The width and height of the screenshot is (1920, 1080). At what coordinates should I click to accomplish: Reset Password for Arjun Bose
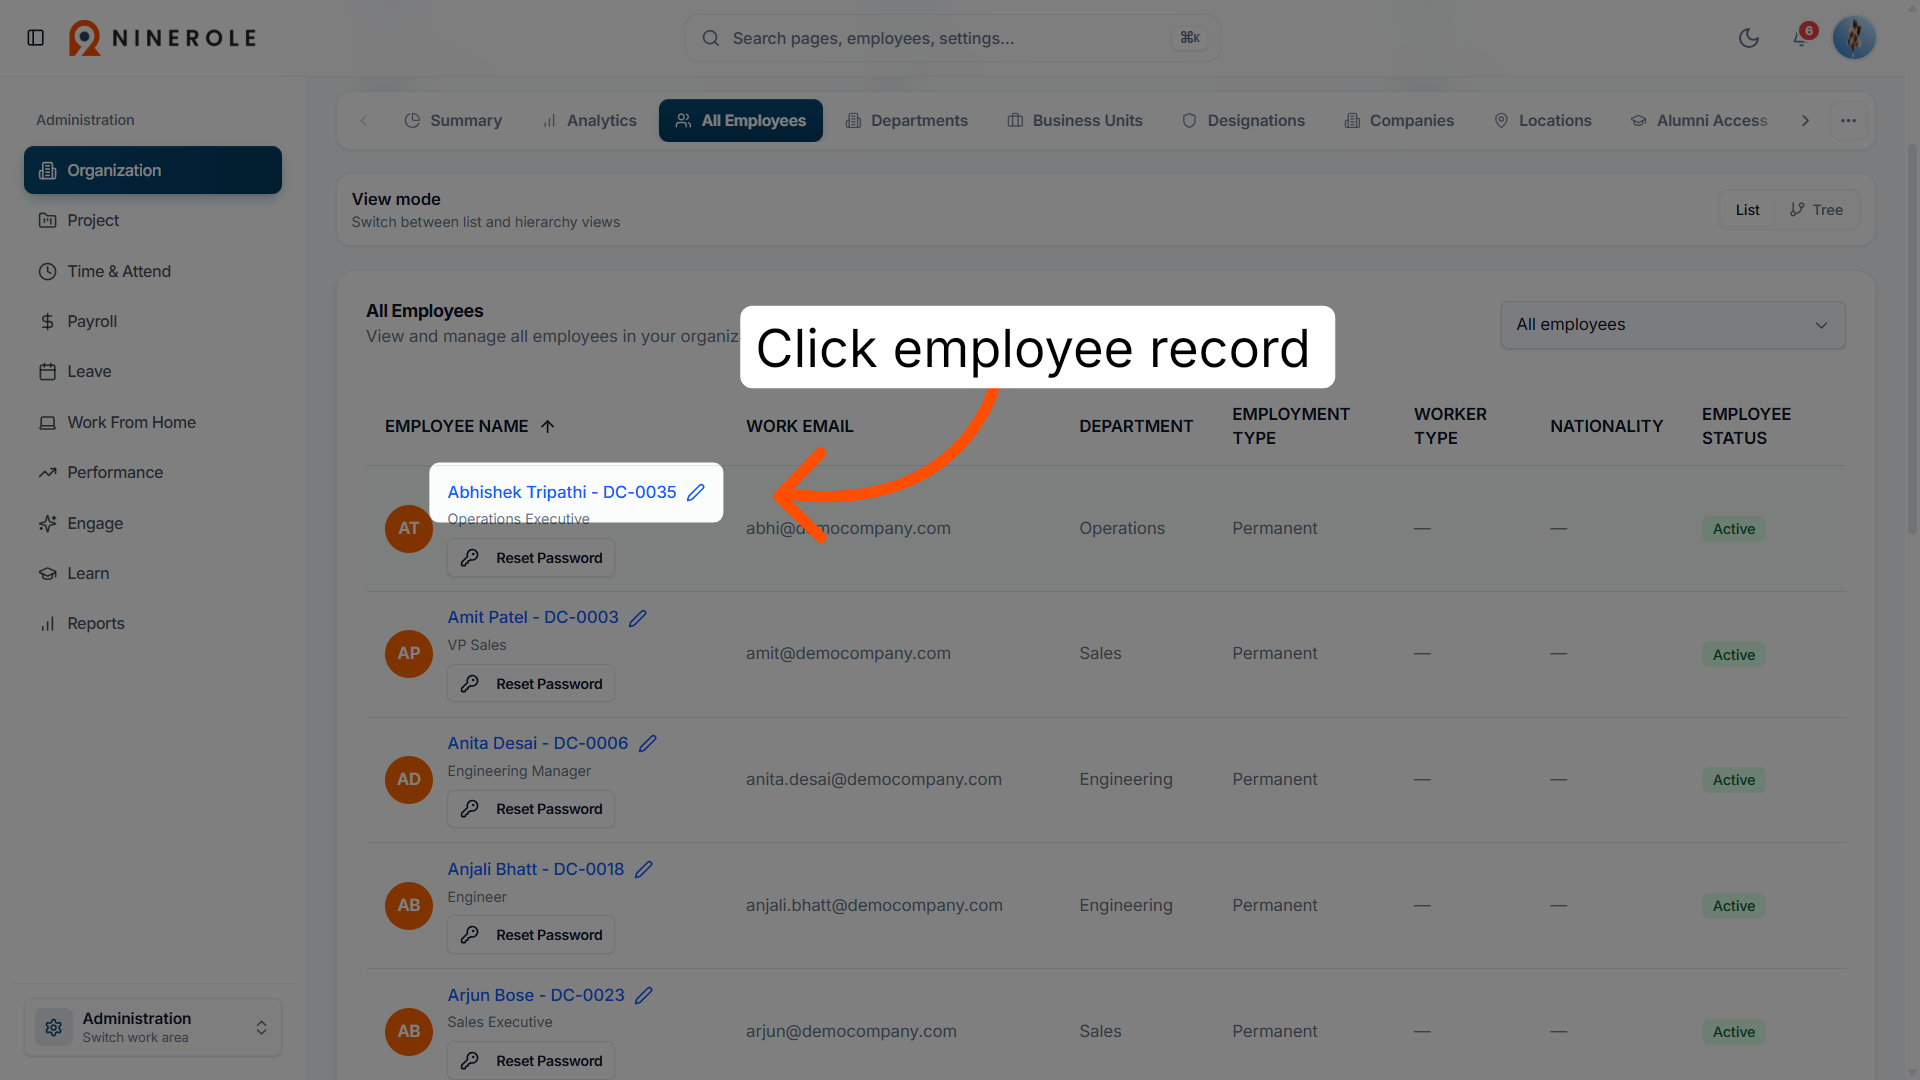point(531,1061)
